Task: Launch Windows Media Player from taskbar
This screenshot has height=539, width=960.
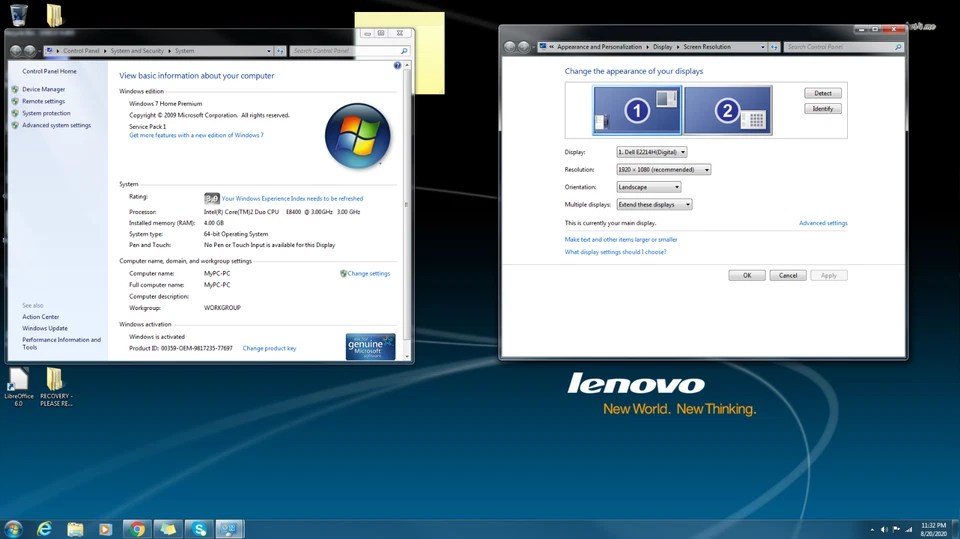Action: tap(105, 529)
